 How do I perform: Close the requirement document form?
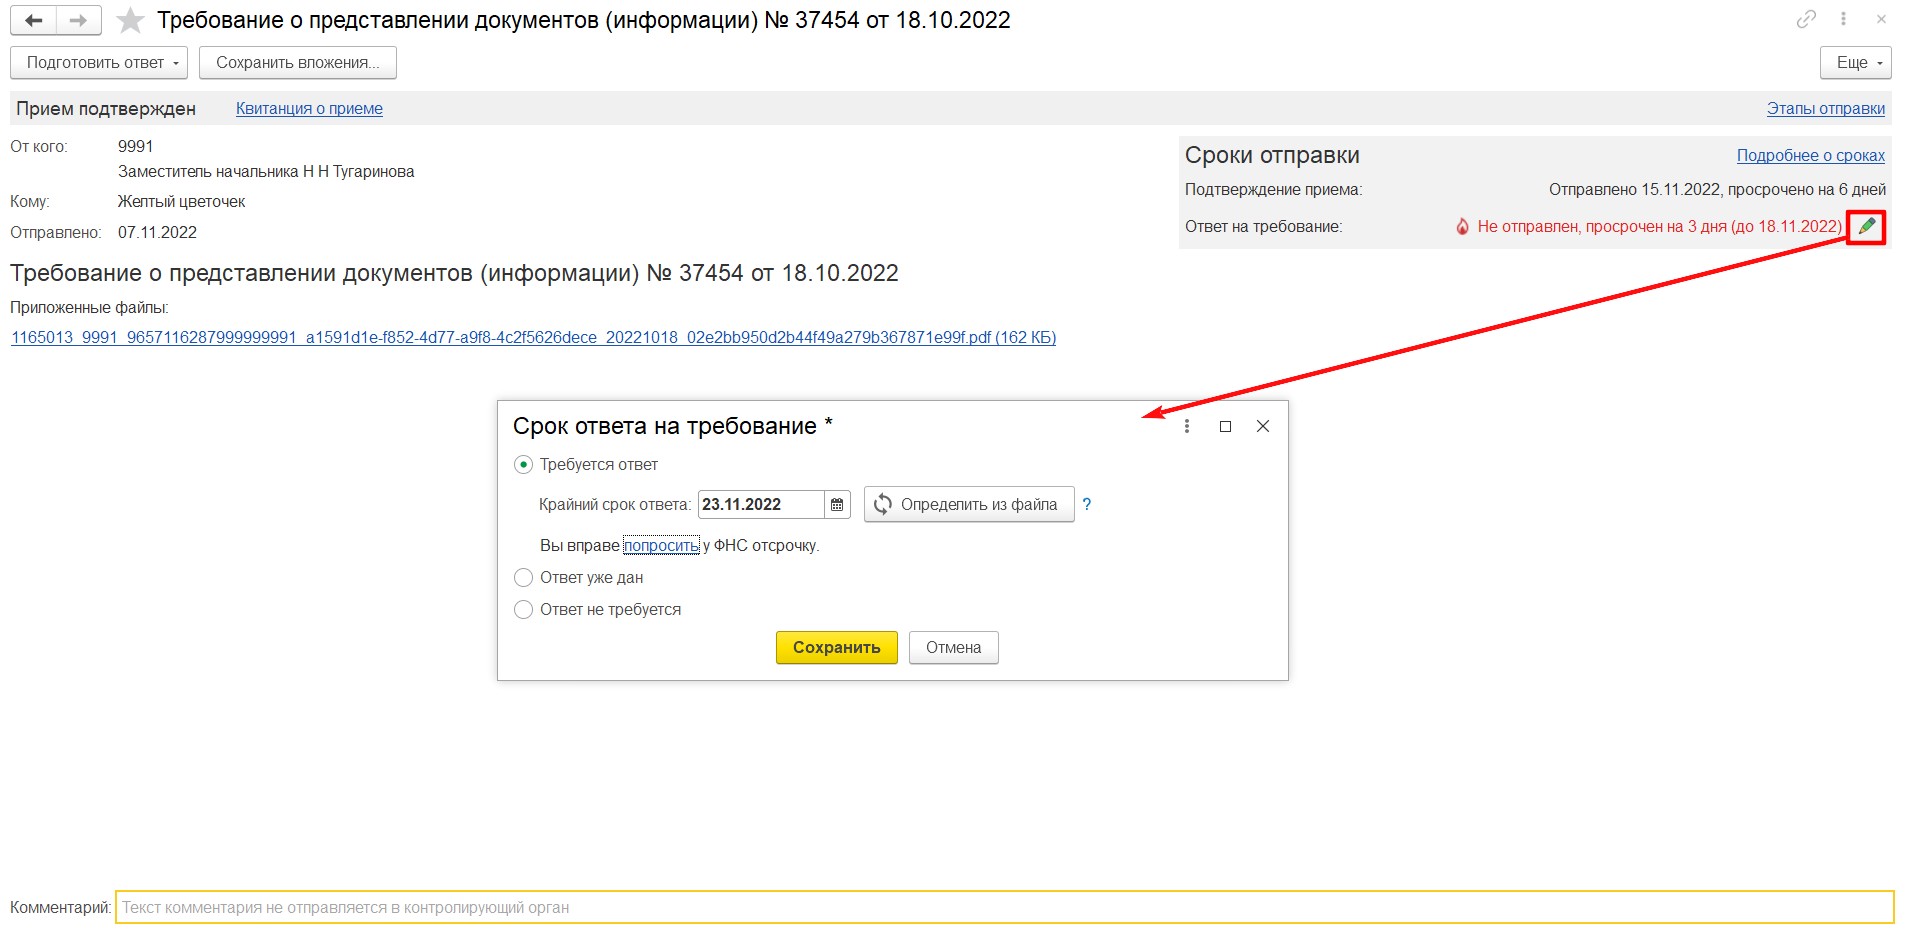pyautogui.click(x=1881, y=19)
